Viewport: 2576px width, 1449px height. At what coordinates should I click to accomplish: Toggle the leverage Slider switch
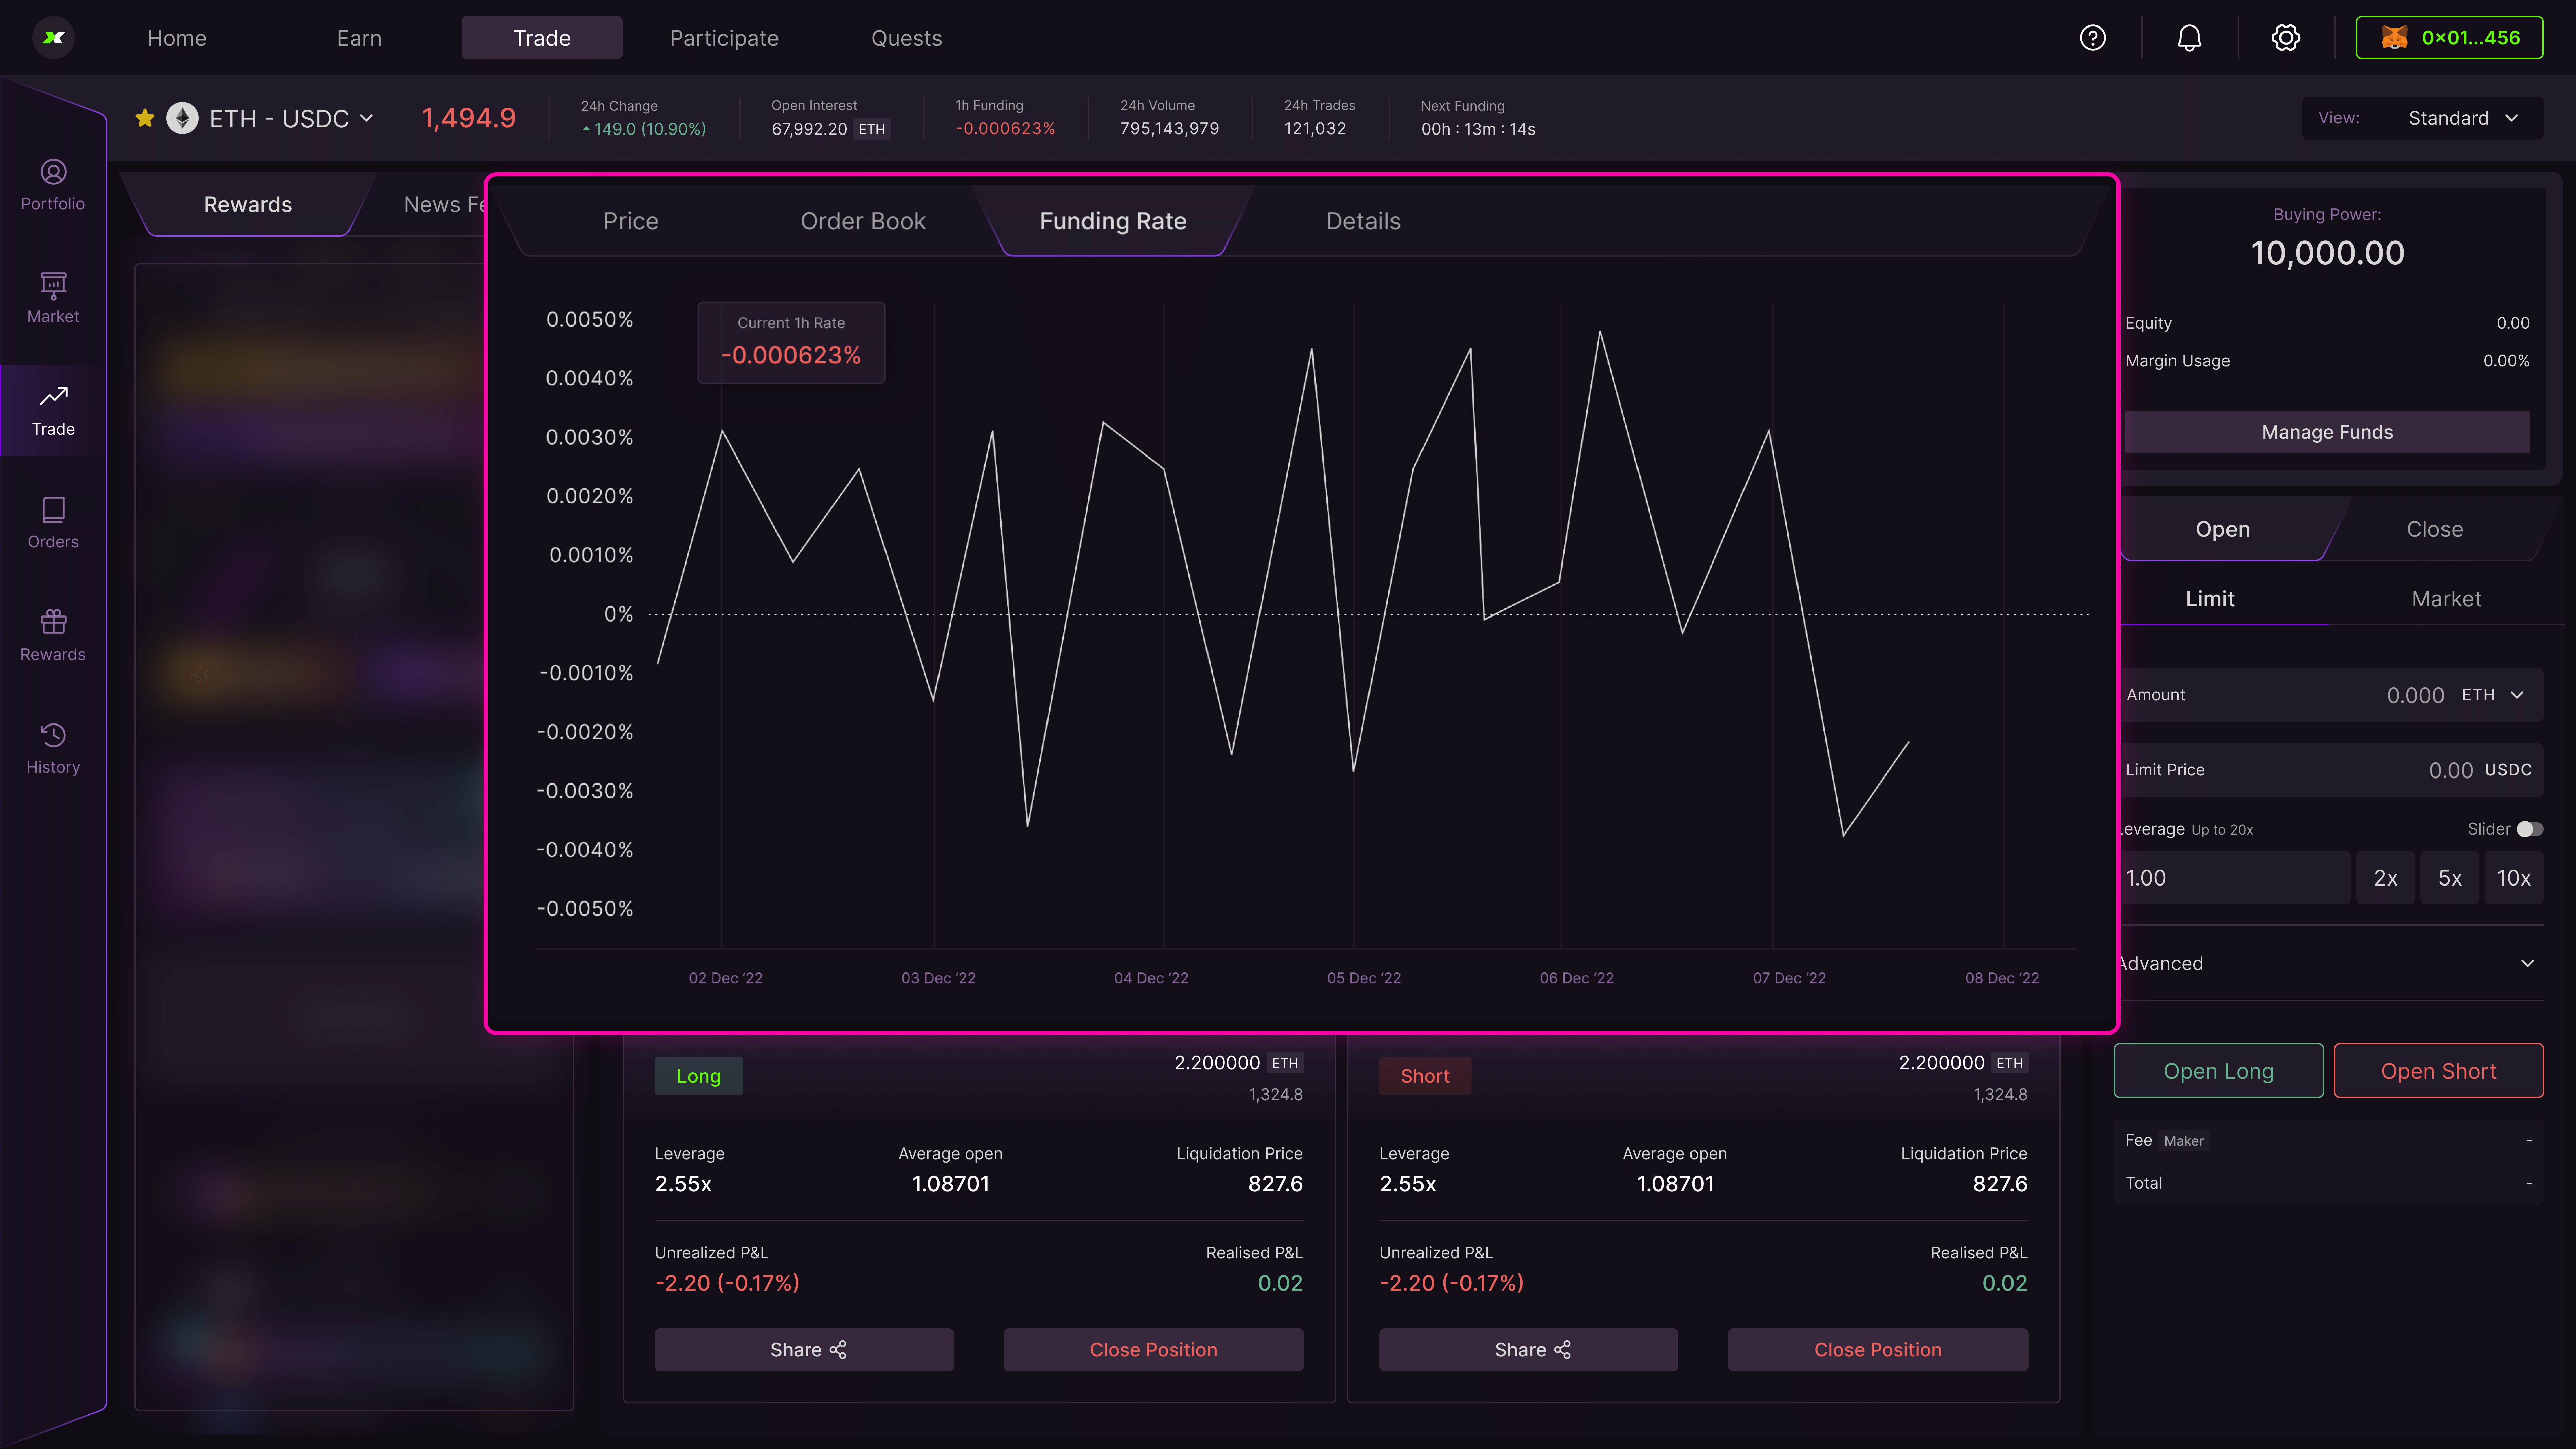(x=2530, y=829)
